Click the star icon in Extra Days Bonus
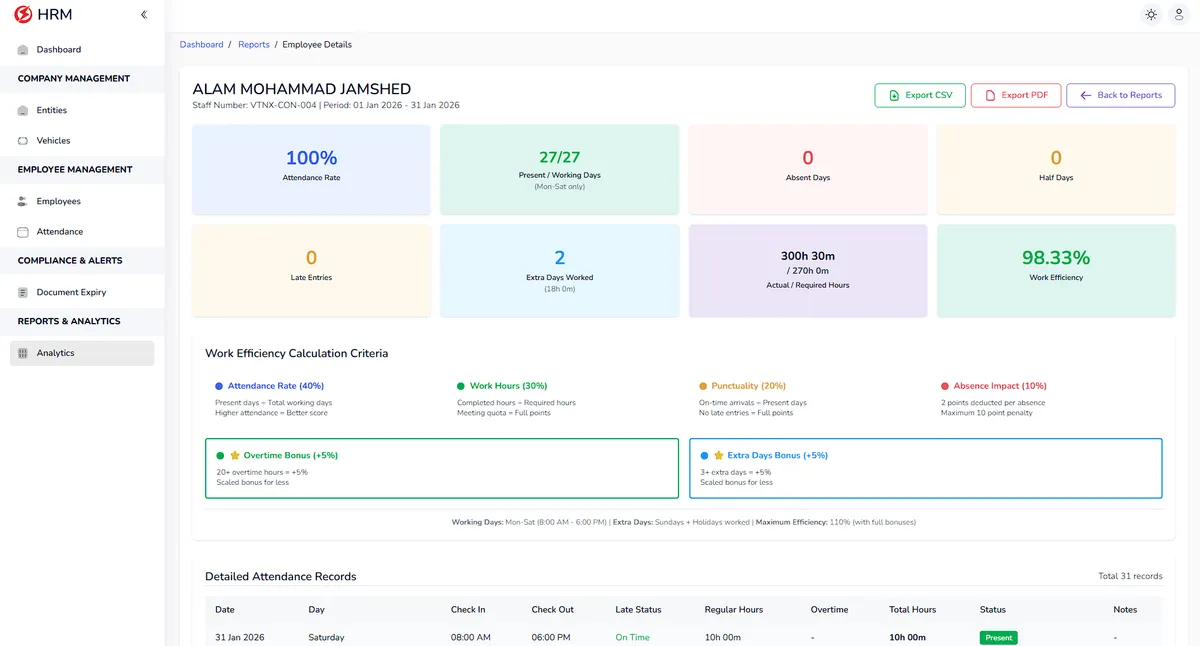1200x646 pixels. click(719, 455)
